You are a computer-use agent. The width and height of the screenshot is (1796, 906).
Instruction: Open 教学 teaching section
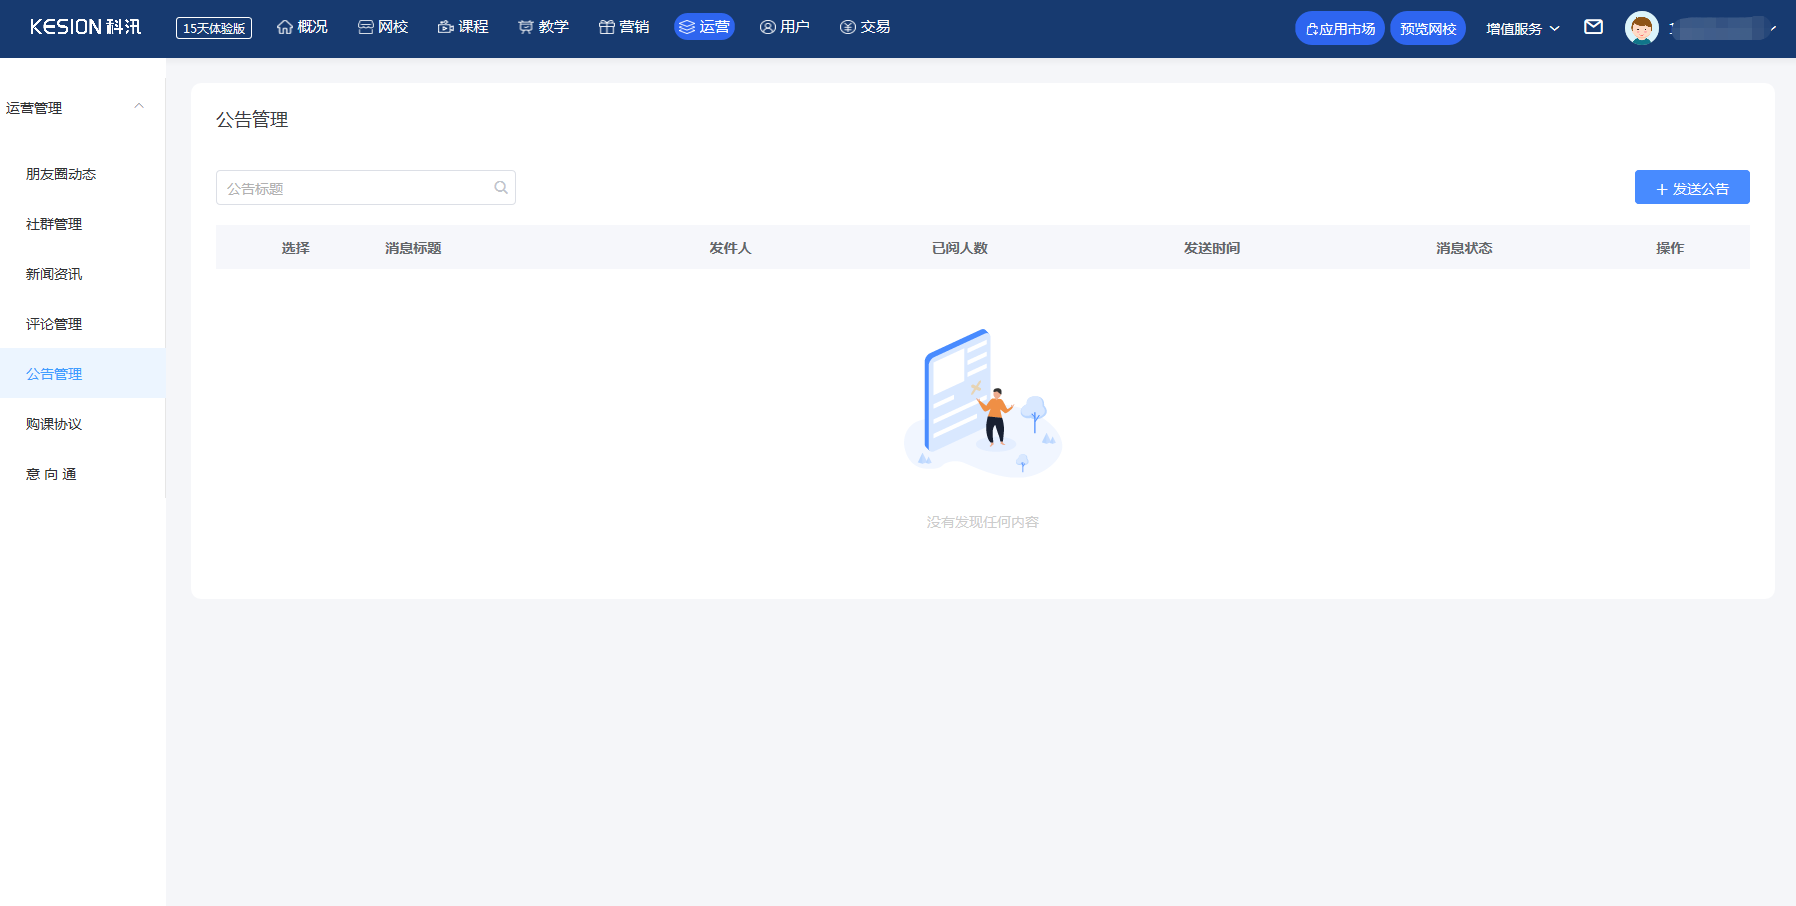point(543,27)
